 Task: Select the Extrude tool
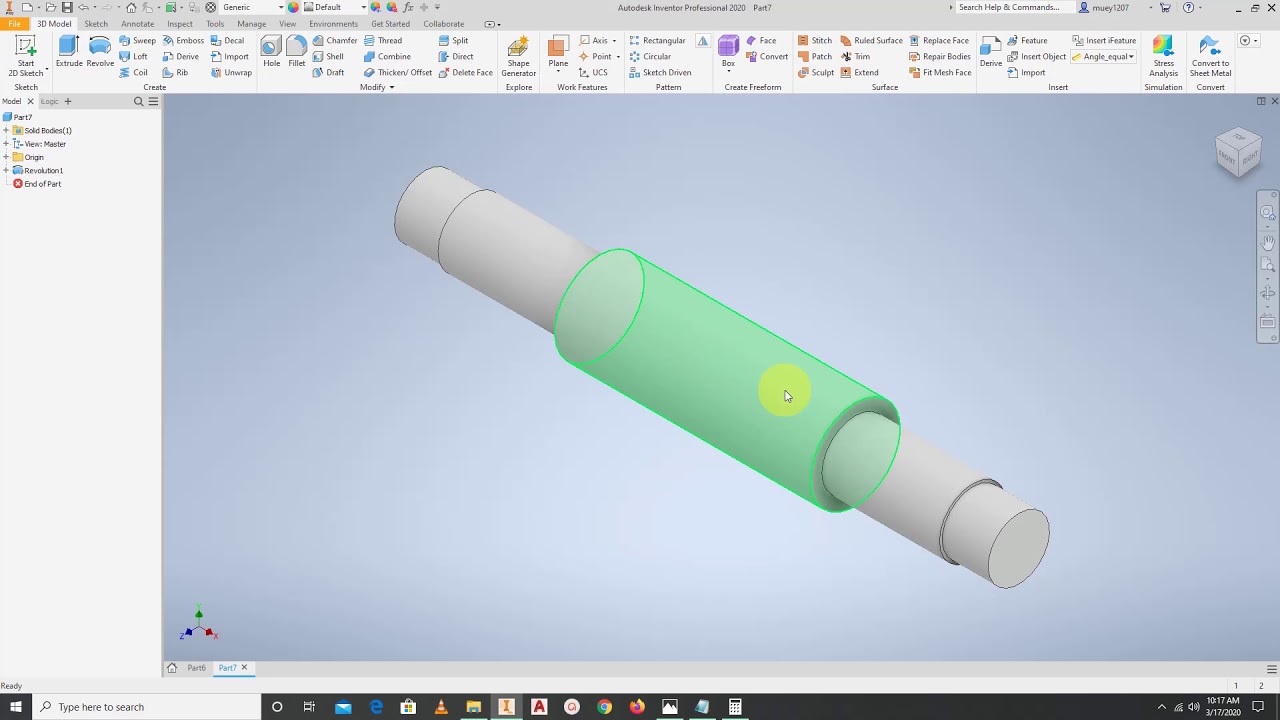click(x=69, y=52)
